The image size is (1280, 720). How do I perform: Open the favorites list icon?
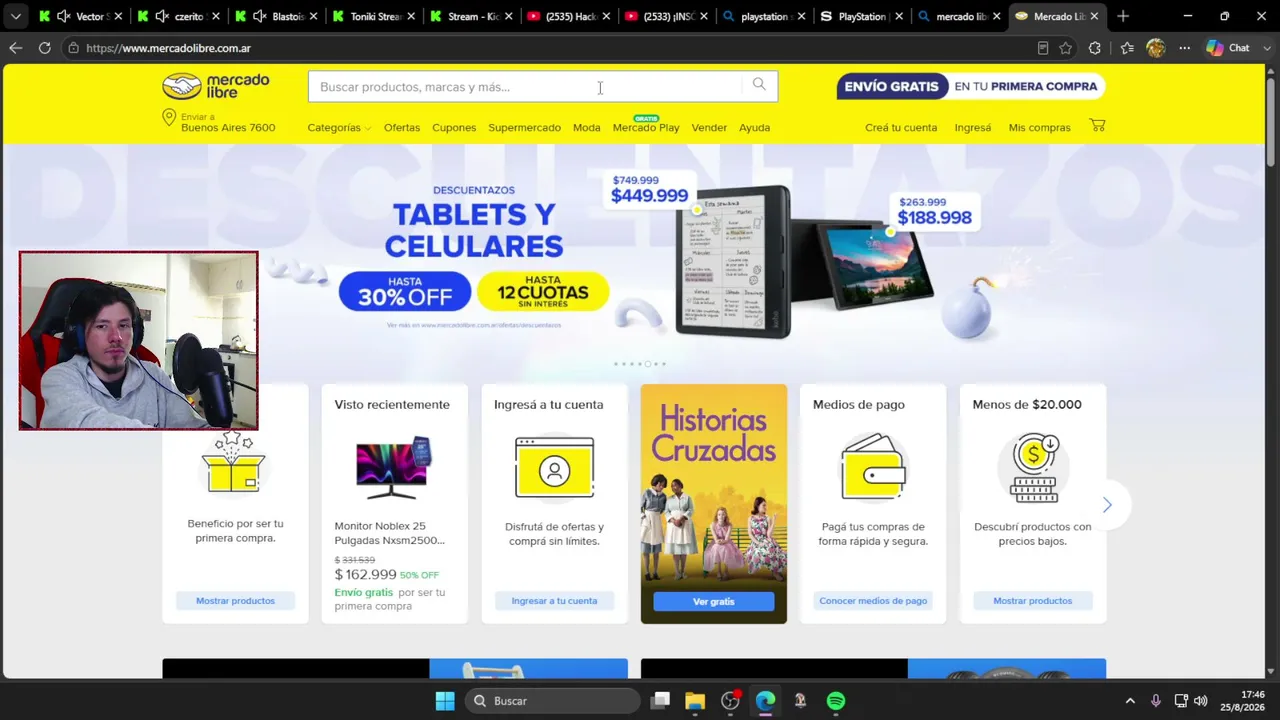click(x=1127, y=48)
